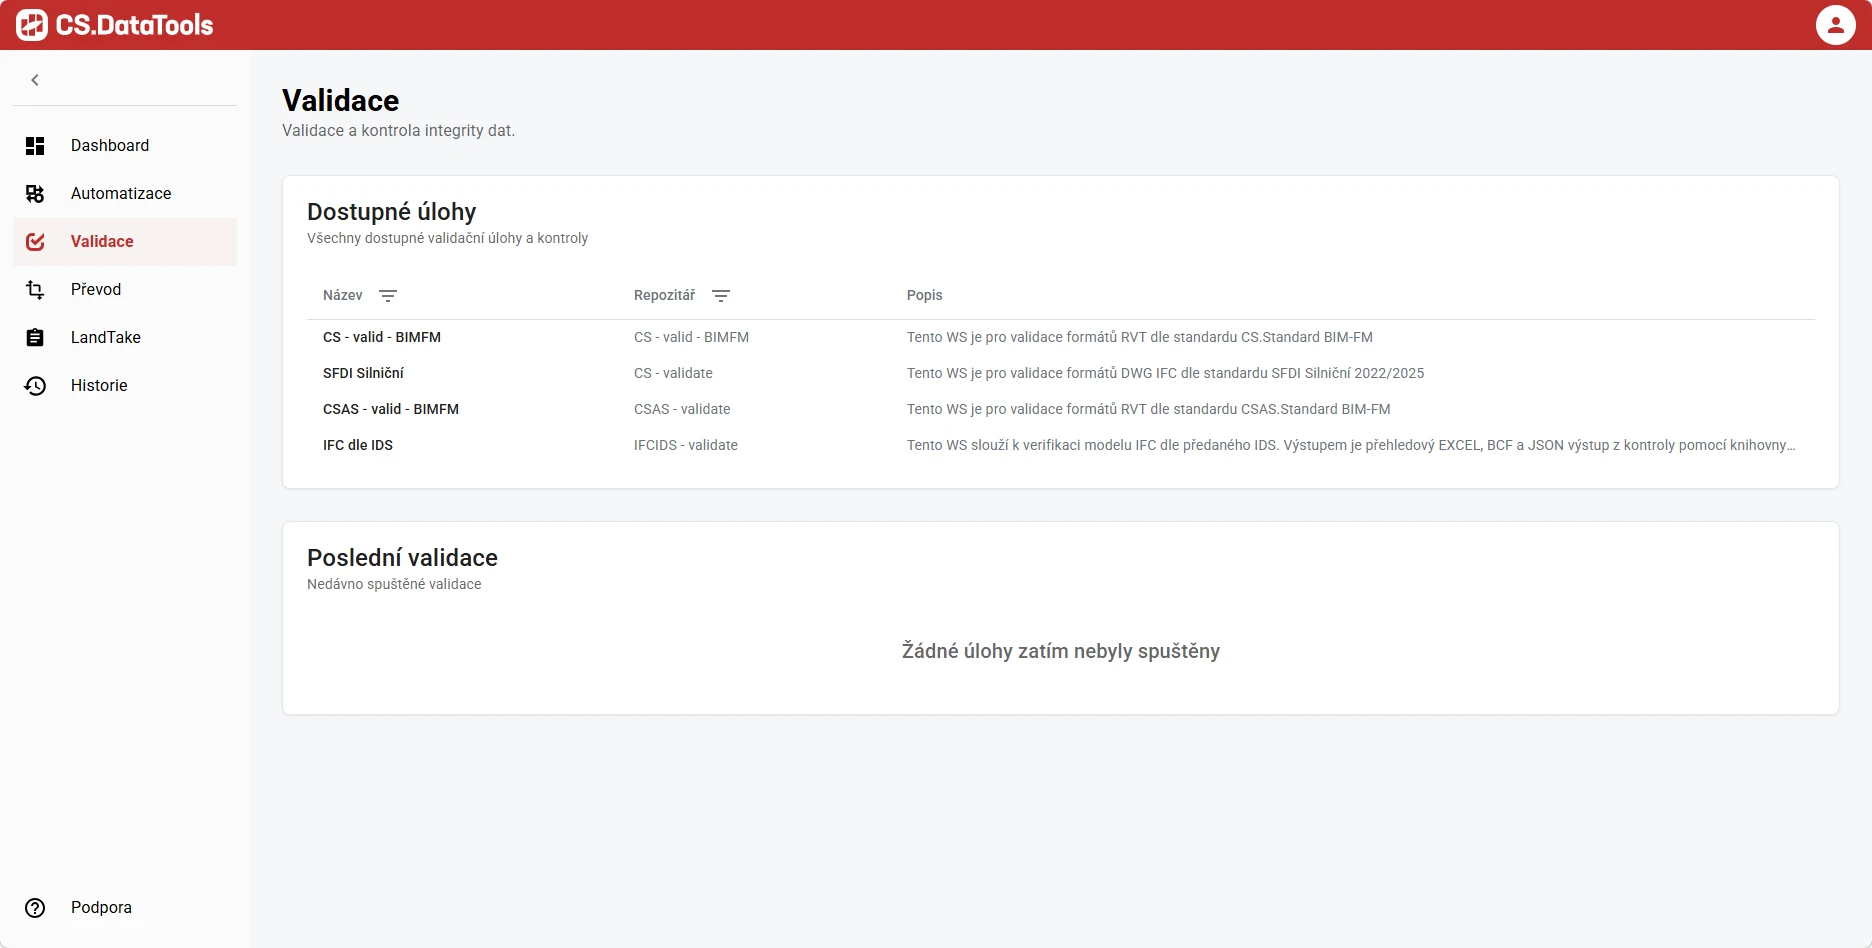Open LandTake from the sidebar
Screen dimensions: 1872x948
click(125, 338)
